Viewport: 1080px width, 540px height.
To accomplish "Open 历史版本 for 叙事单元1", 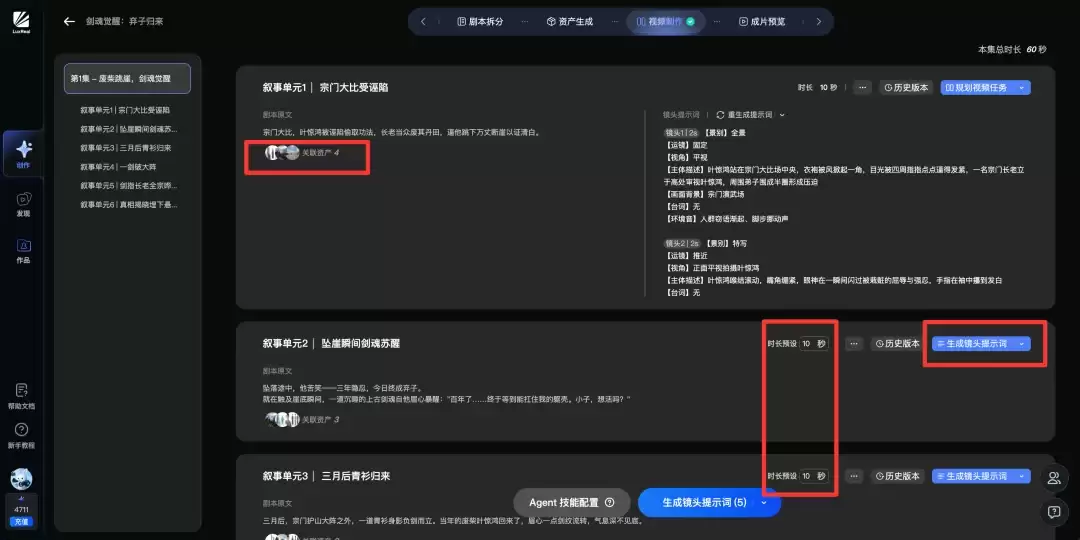I will tap(906, 87).
